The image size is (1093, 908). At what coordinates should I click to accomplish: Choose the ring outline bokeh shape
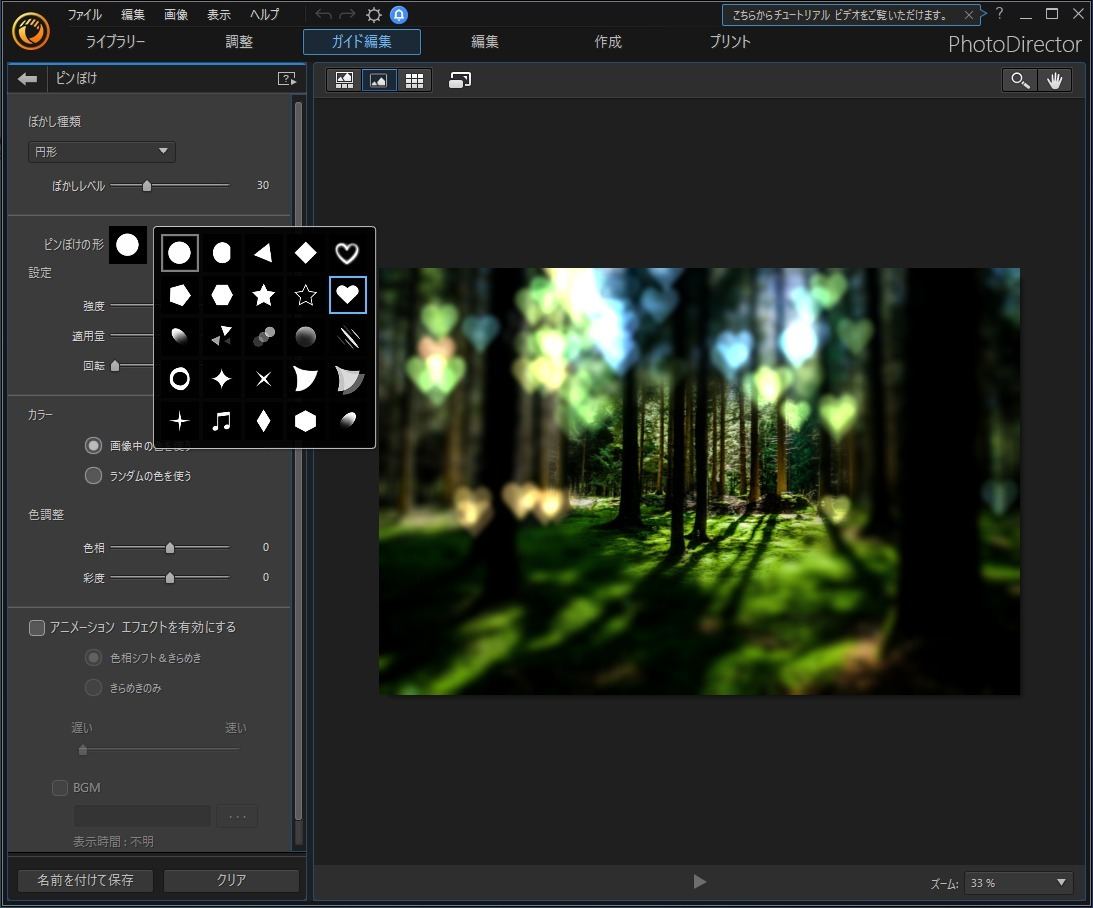coord(180,379)
